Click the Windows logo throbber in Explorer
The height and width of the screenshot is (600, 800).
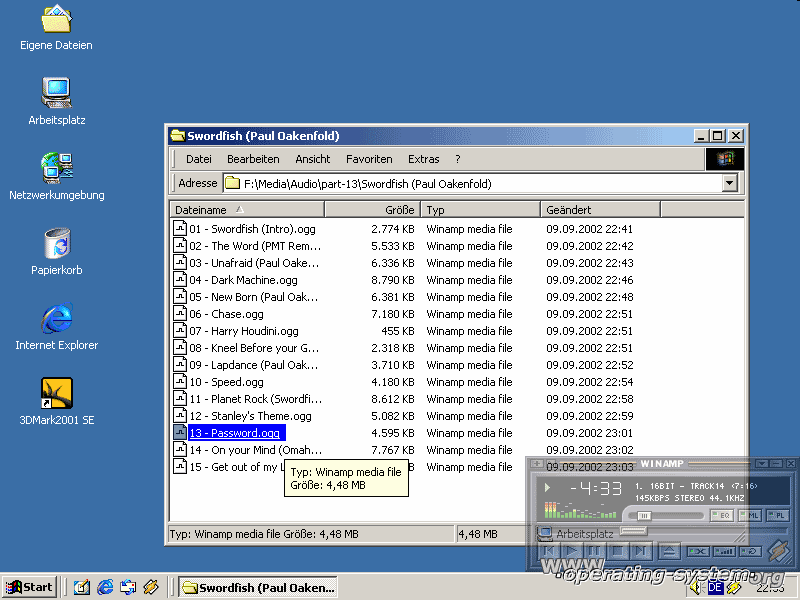point(724,159)
